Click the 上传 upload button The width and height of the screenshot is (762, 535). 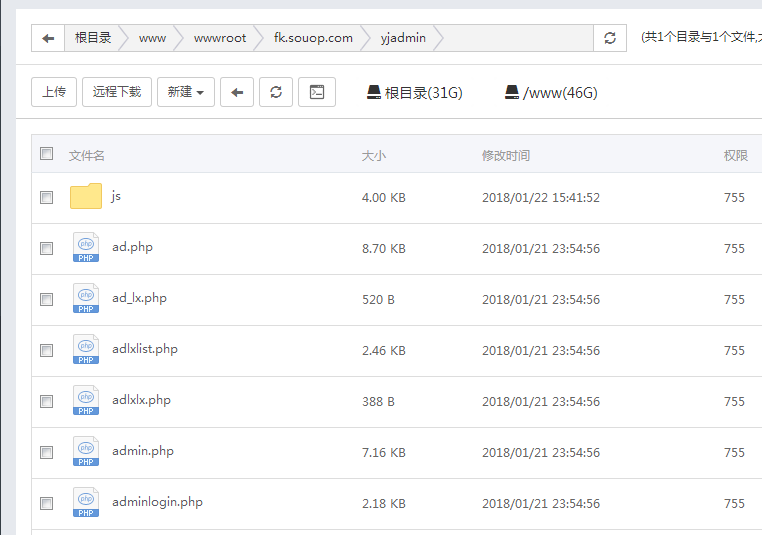(x=54, y=92)
